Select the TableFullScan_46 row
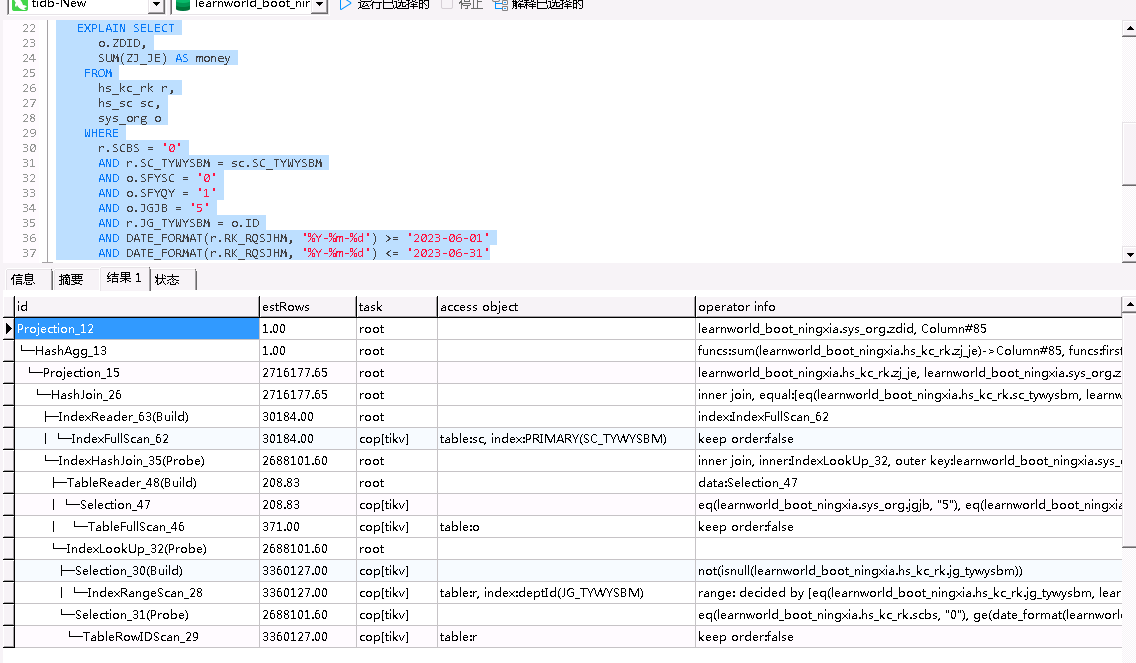The image size is (1136, 663). [135, 527]
